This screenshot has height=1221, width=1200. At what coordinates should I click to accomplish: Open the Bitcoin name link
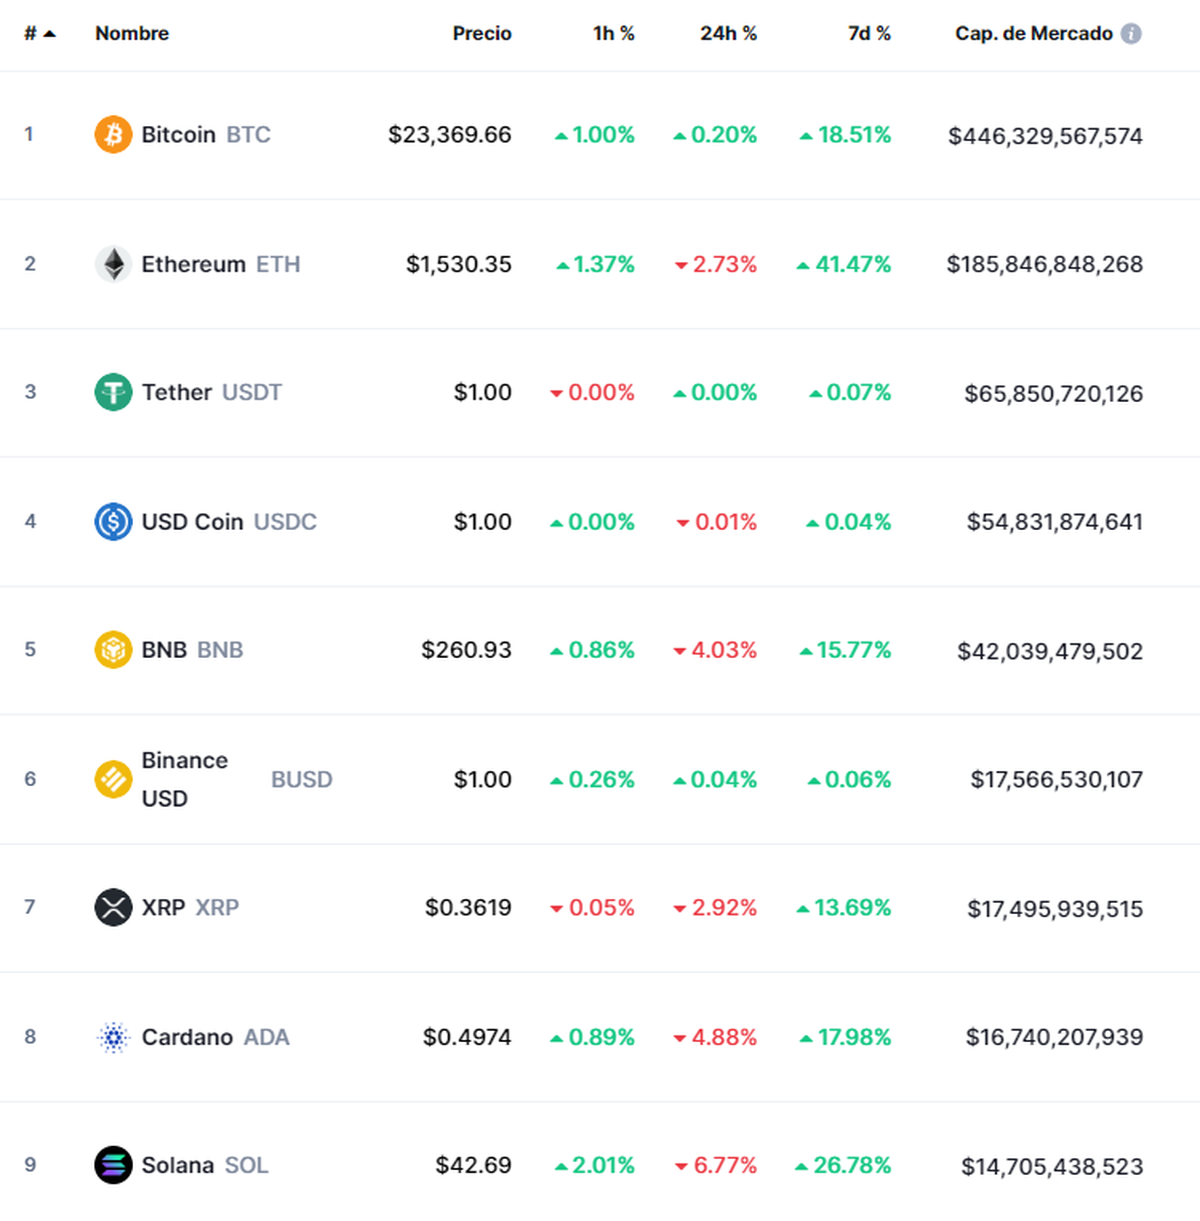point(179,134)
